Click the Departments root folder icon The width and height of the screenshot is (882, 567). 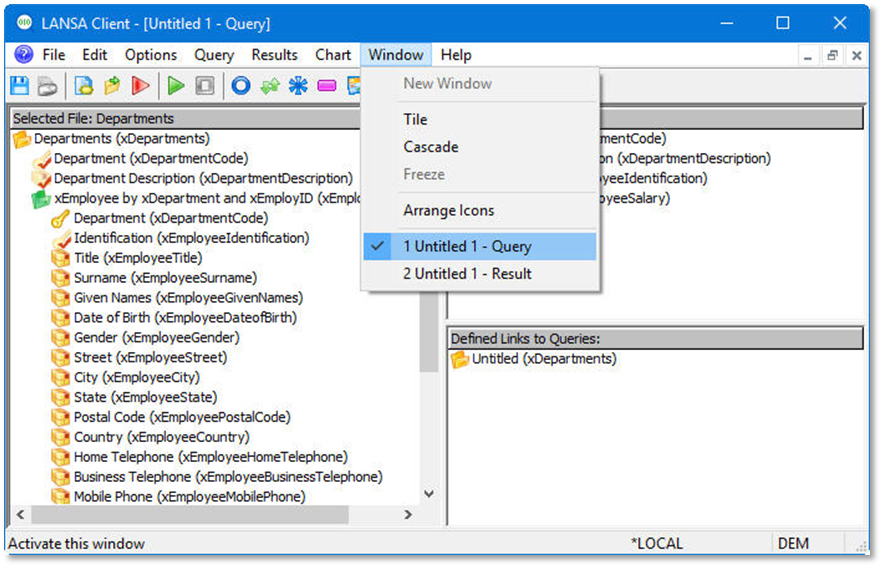coord(22,139)
